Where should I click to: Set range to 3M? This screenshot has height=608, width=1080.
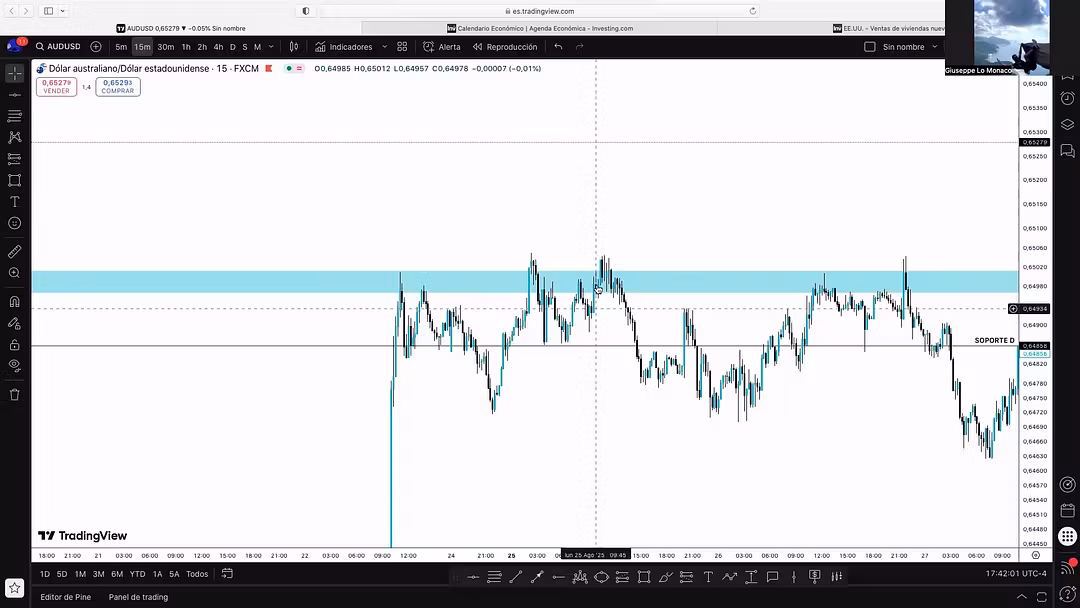point(98,574)
